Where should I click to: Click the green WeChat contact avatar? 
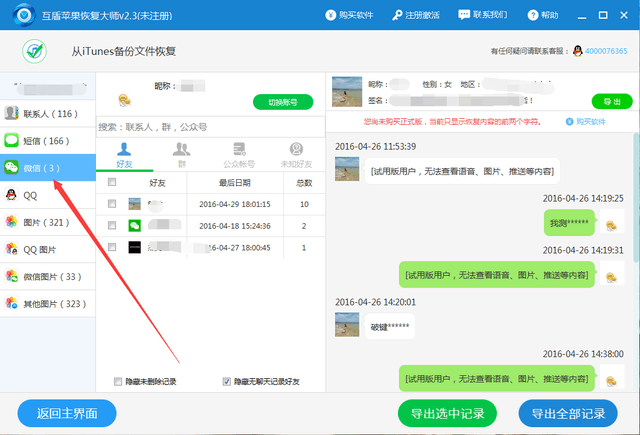(x=134, y=225)
